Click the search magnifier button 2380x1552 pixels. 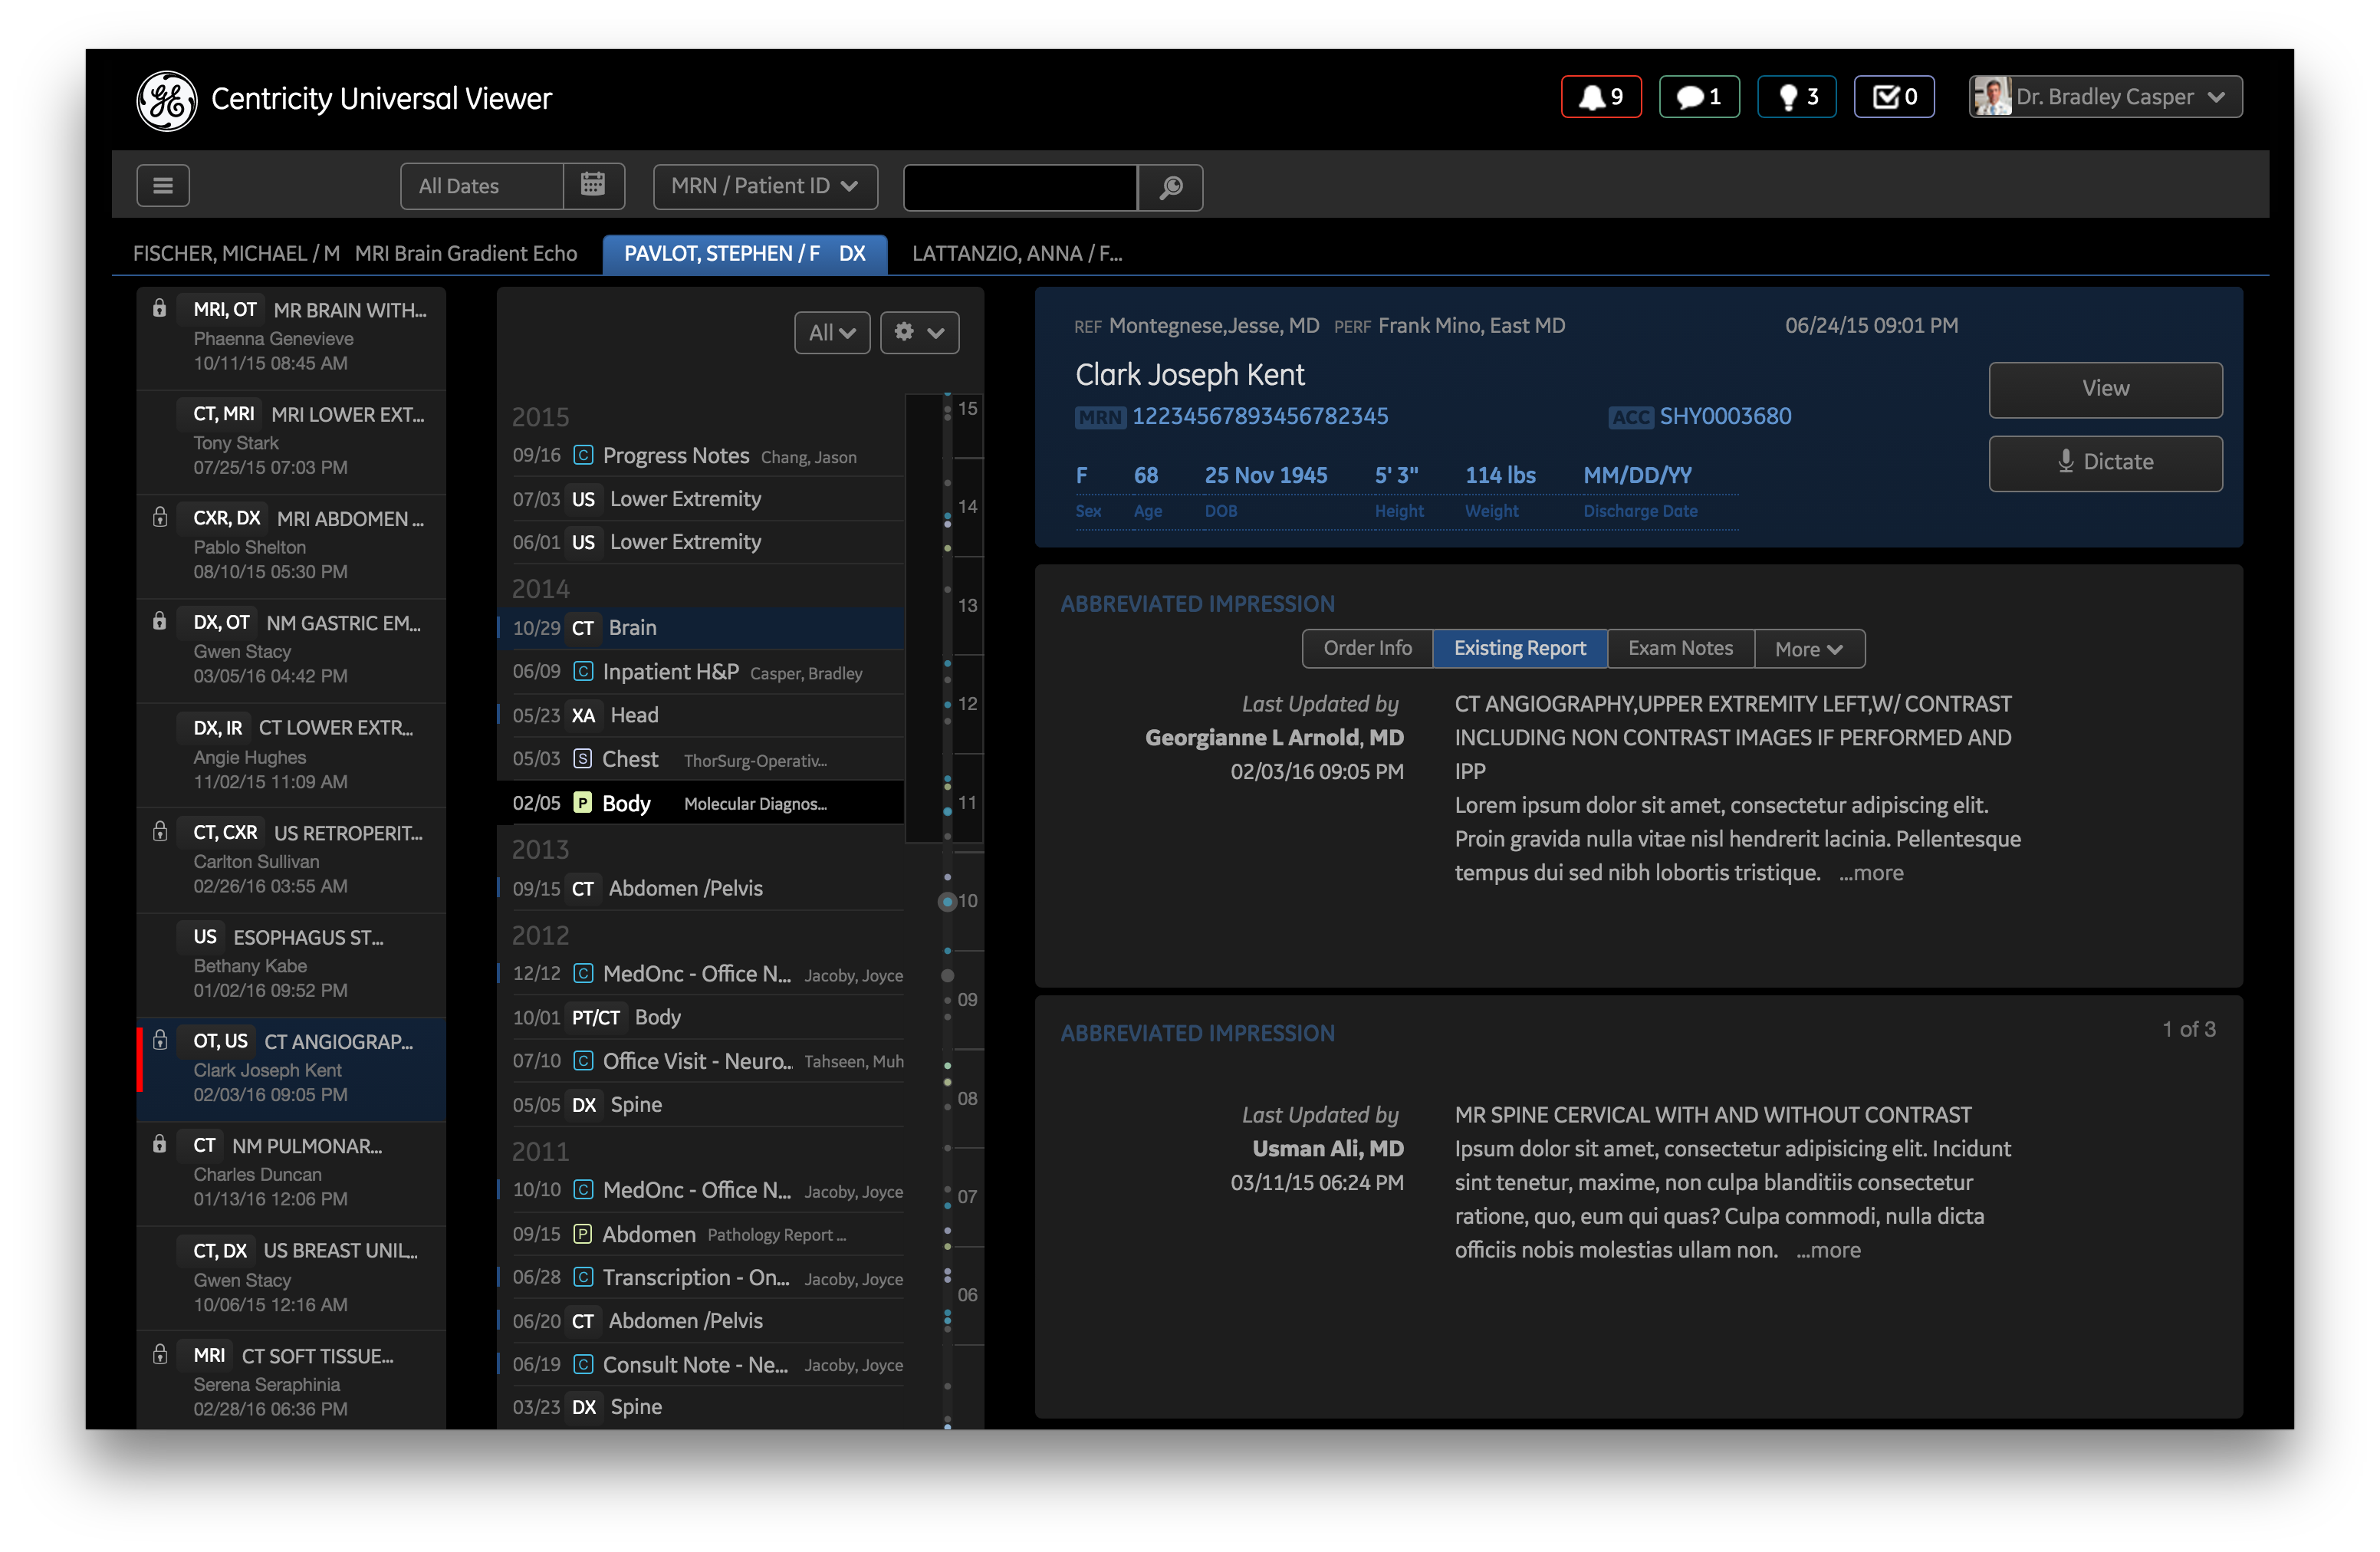tap(1170, 187)
